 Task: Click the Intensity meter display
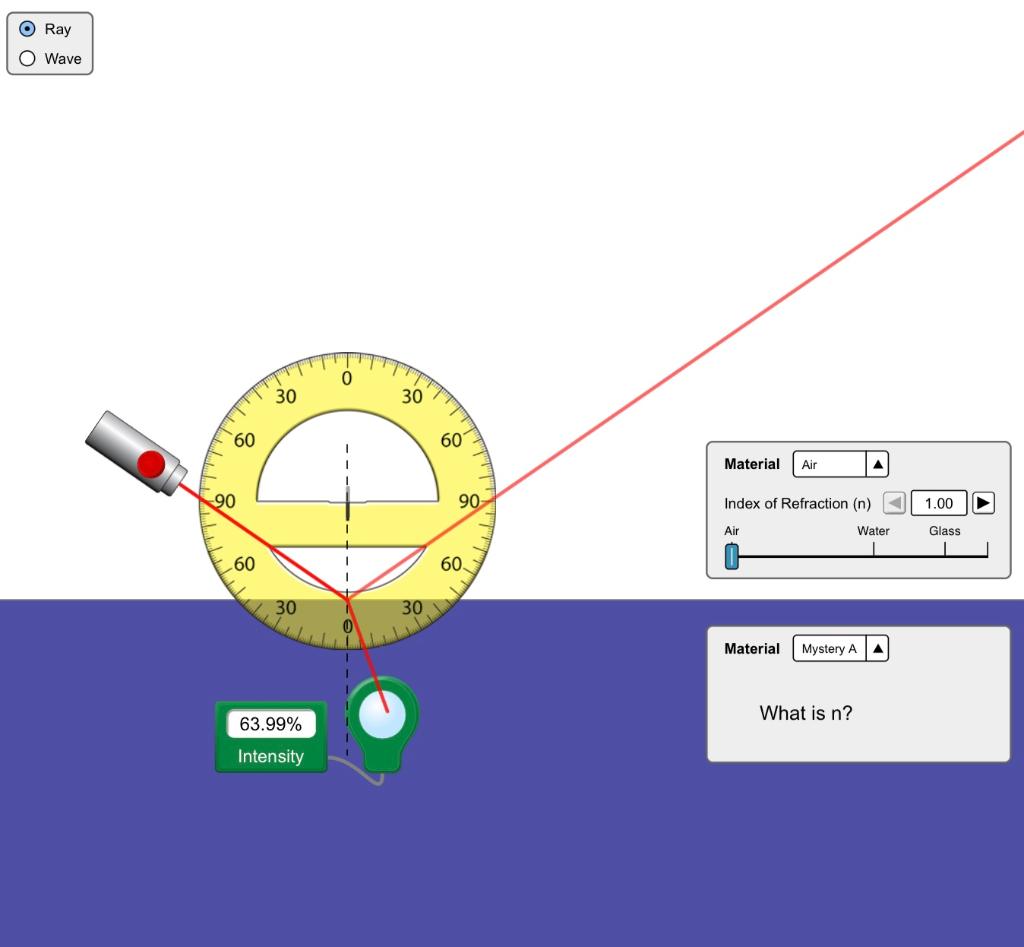pyautogui.click(x=270, y=723)
